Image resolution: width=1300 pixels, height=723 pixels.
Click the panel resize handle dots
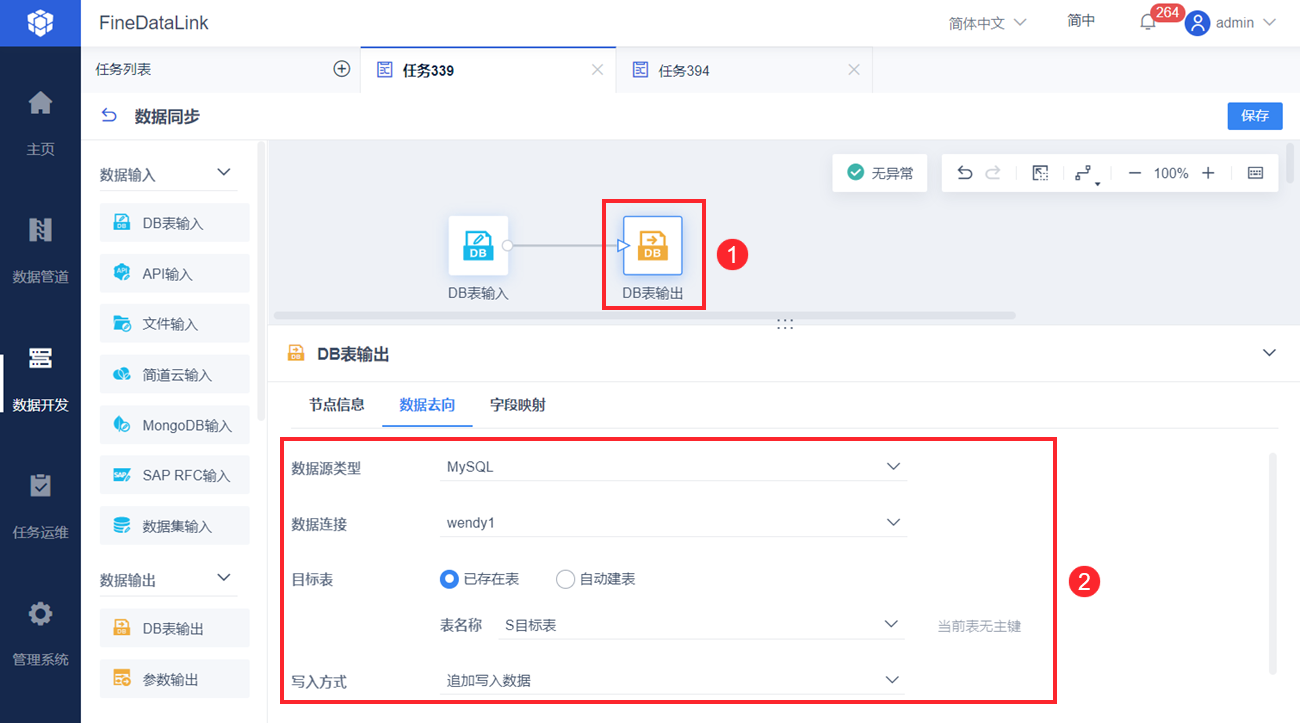point(785,324)
